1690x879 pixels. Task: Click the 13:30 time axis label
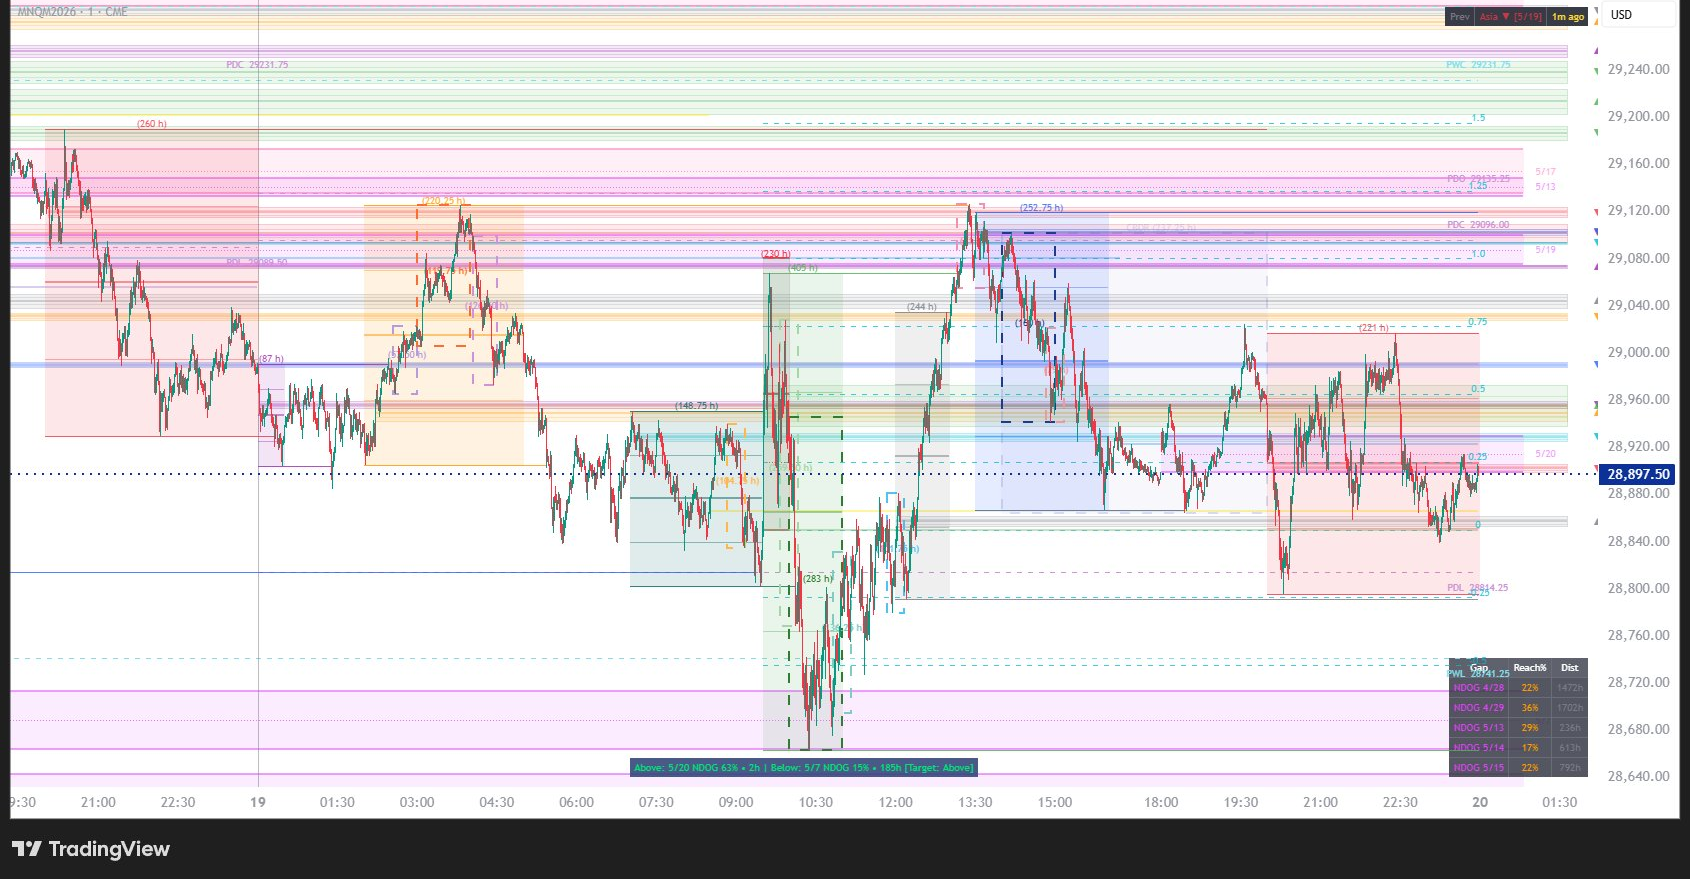pyautogui.click(x=975, y=802)
